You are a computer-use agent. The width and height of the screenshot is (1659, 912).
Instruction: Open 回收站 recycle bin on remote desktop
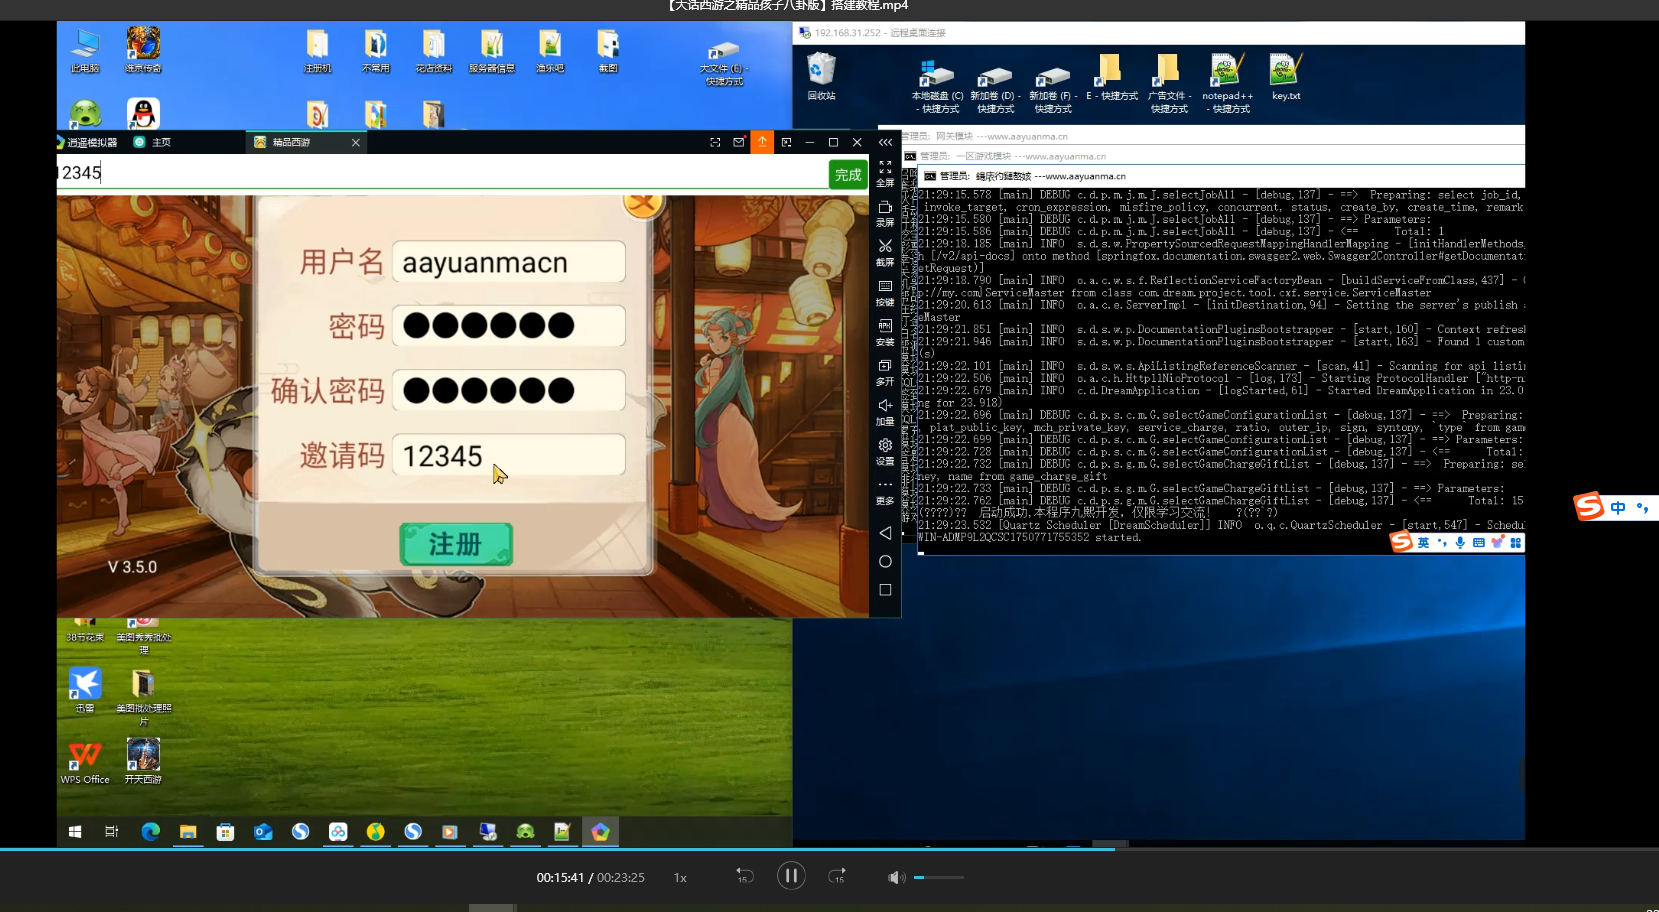click(821, 76)
